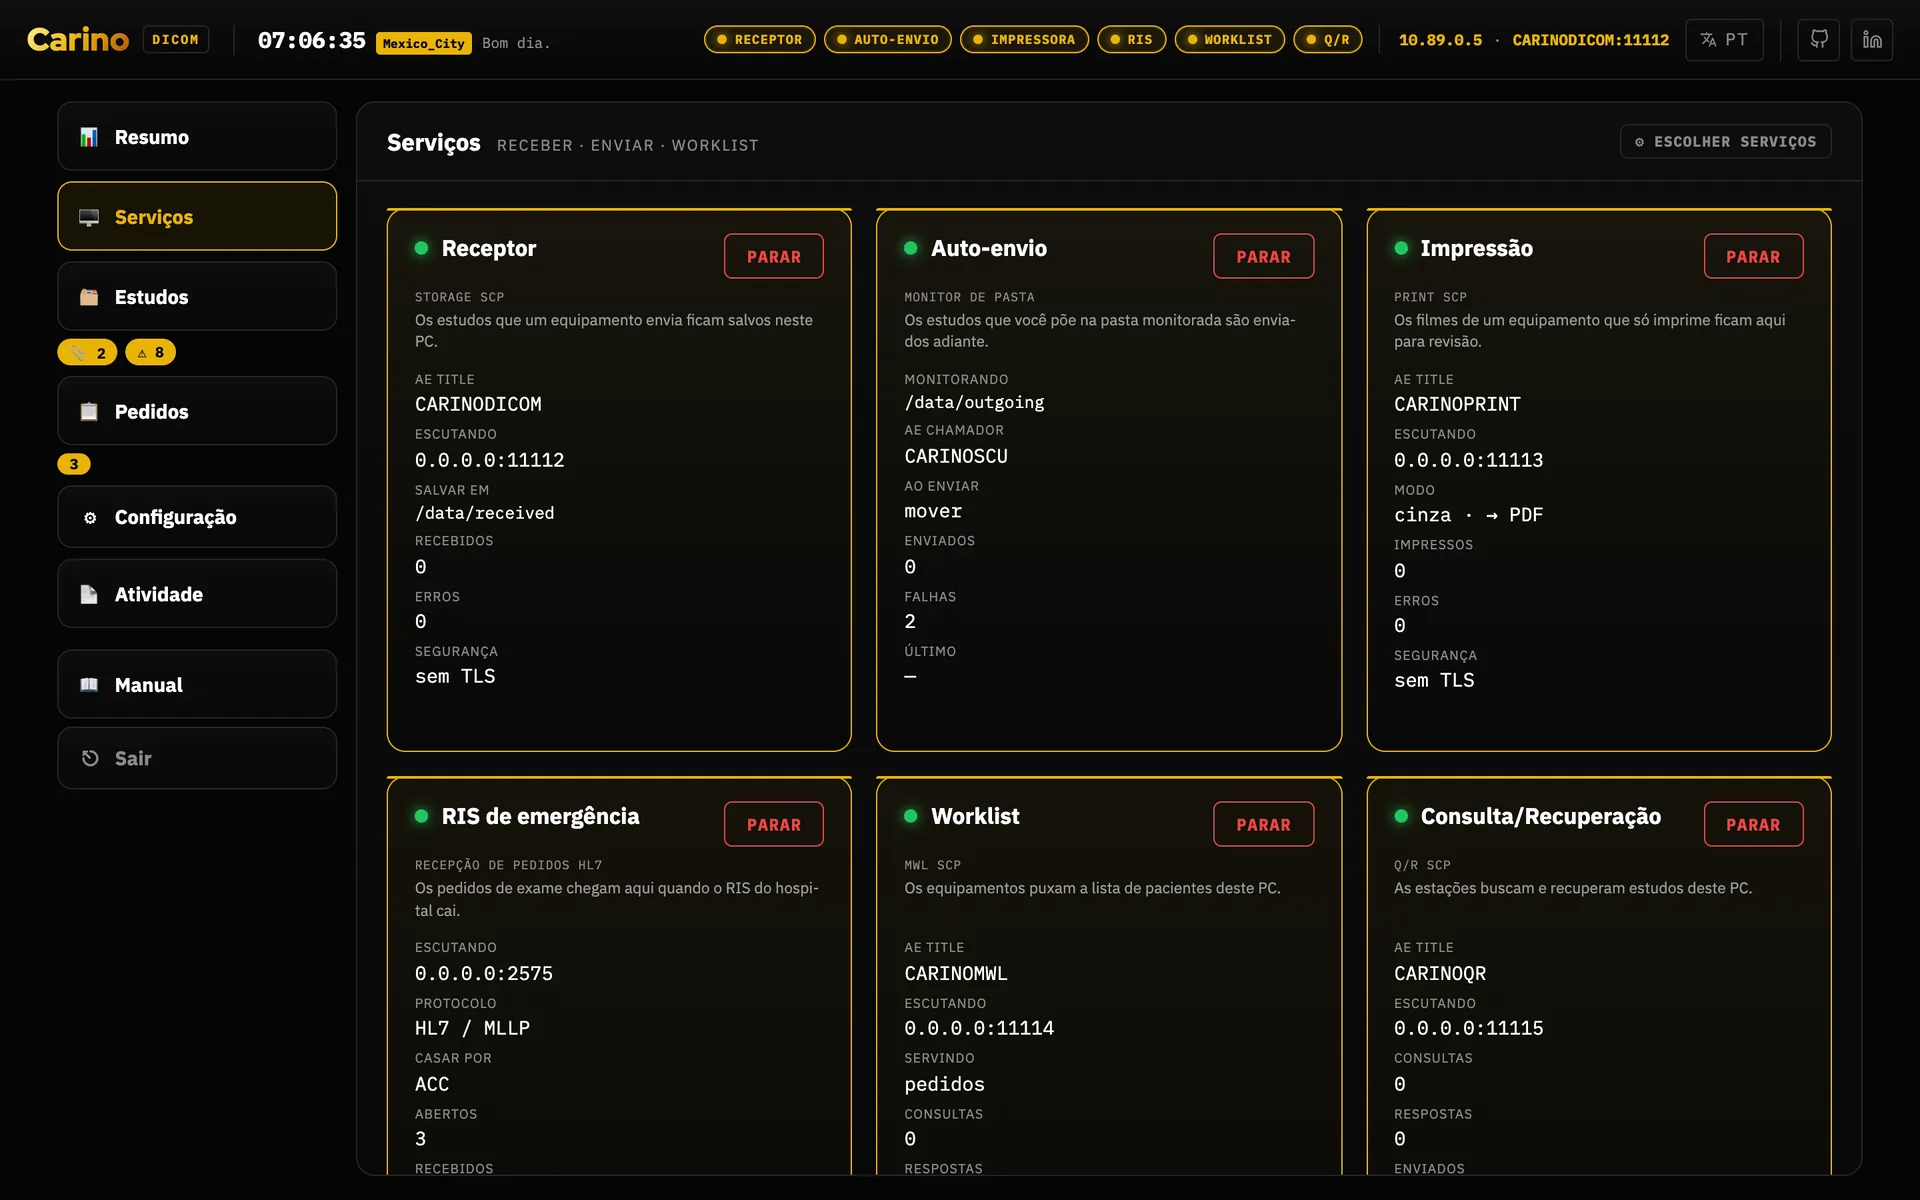Viewport: 1920px width, 1200px height.
Task: Click the Falhas count of 2
Action: 910,621
